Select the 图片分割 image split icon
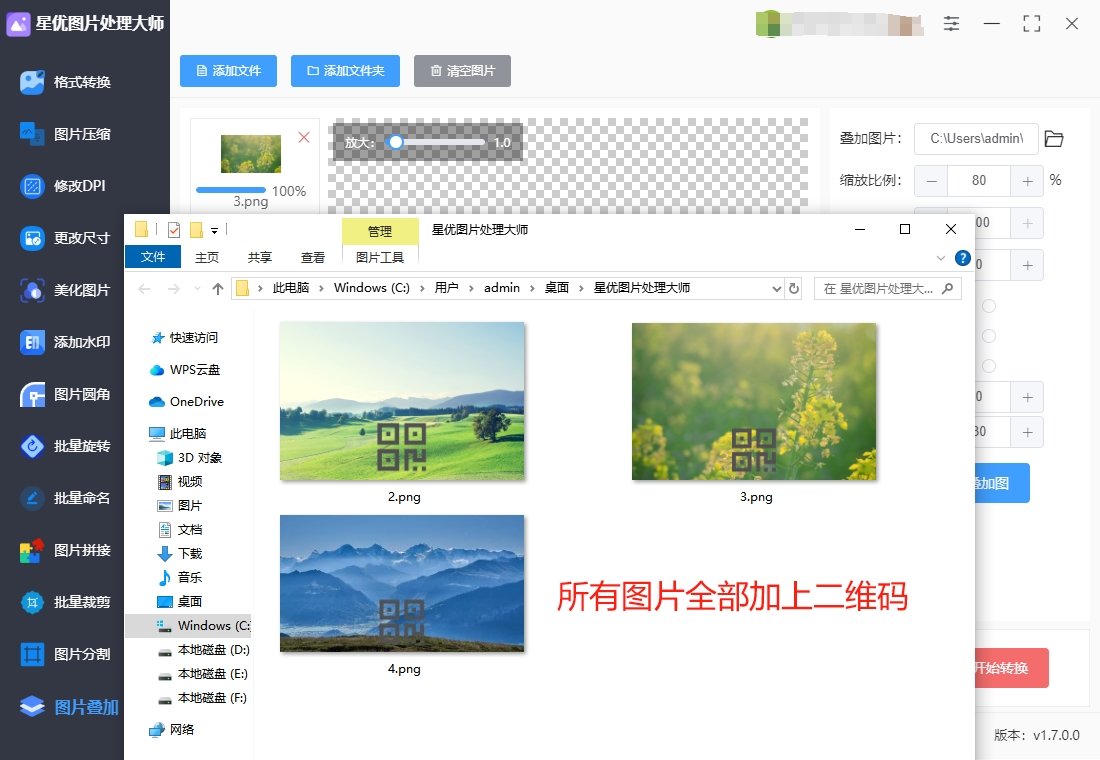1100x760 pixels. (32, 654)
